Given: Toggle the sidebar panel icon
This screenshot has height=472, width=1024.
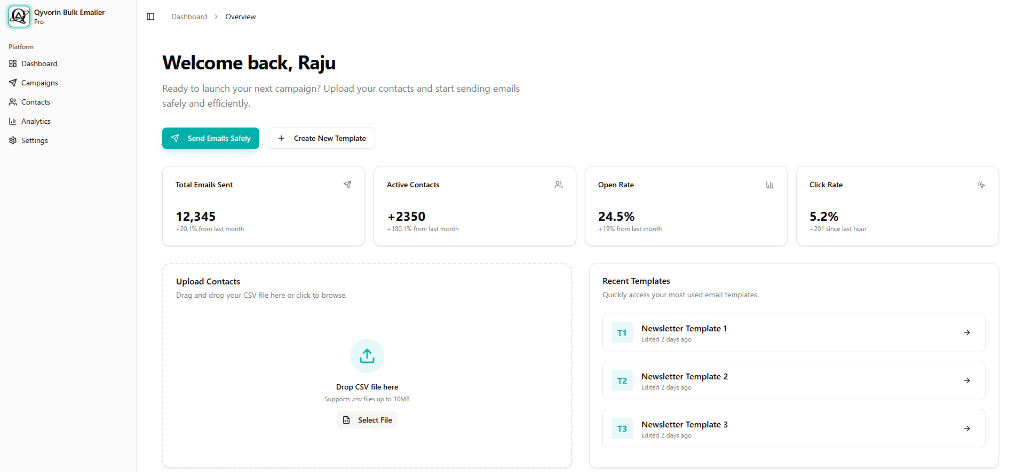Looking at the screenshot, I should (151, 16).
